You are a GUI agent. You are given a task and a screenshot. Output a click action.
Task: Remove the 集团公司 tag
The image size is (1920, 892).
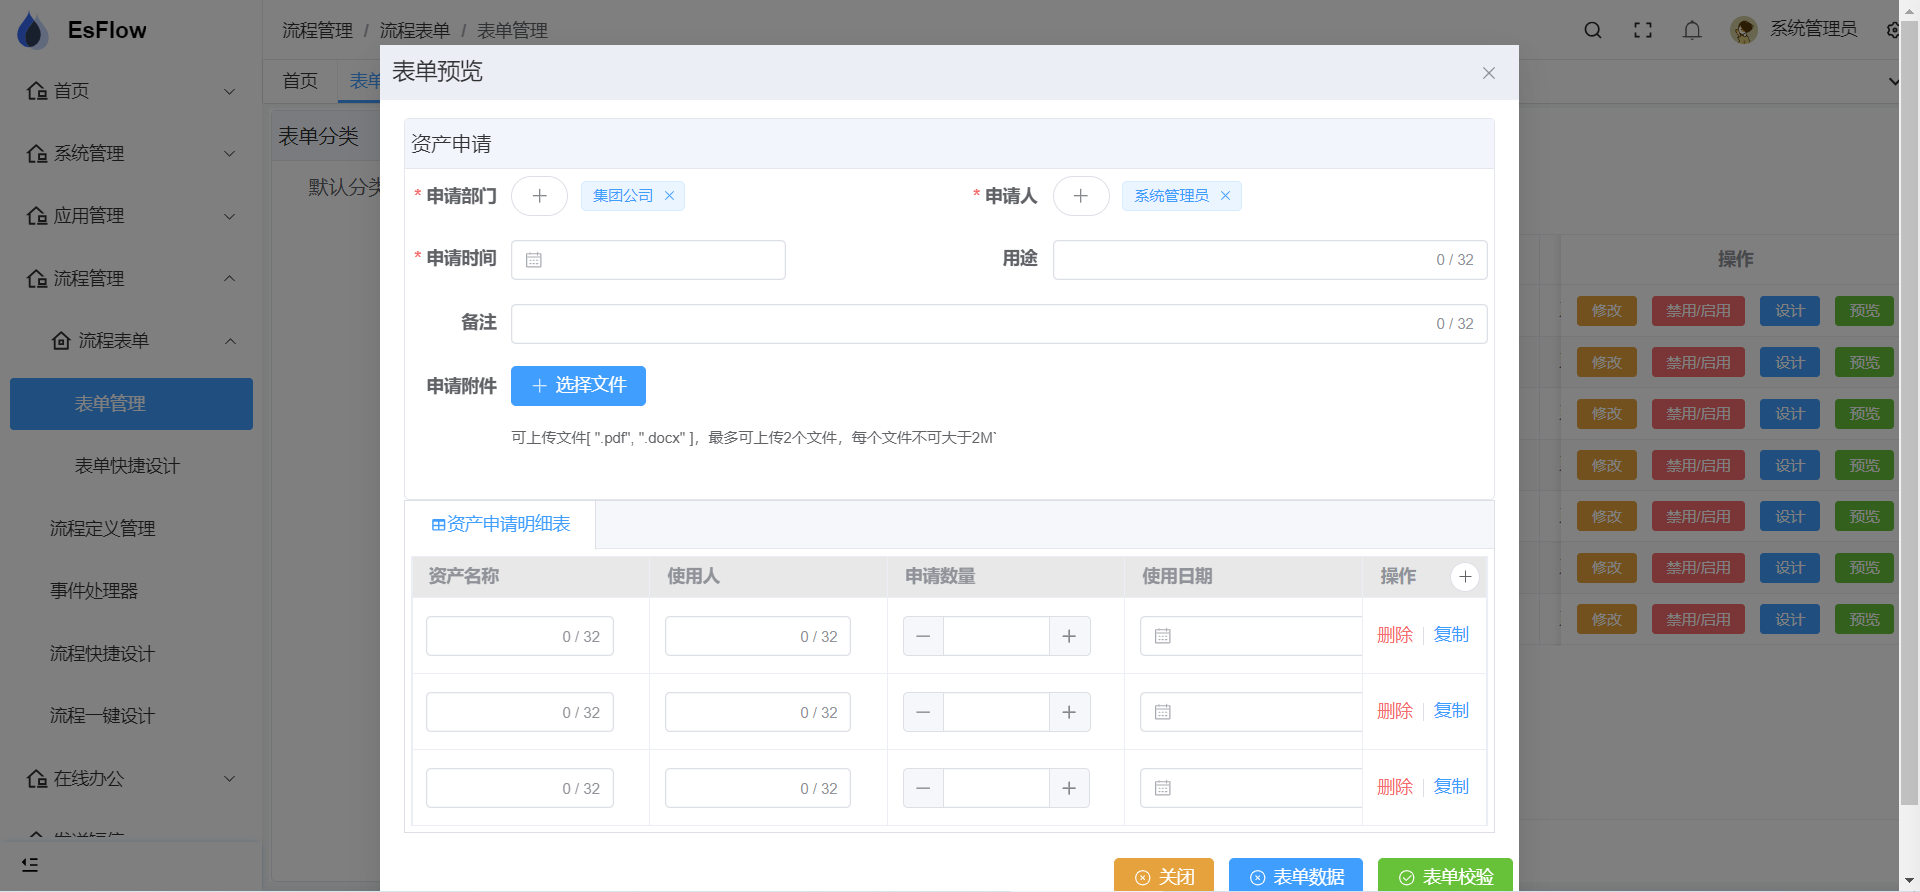(x=669, y=196)
